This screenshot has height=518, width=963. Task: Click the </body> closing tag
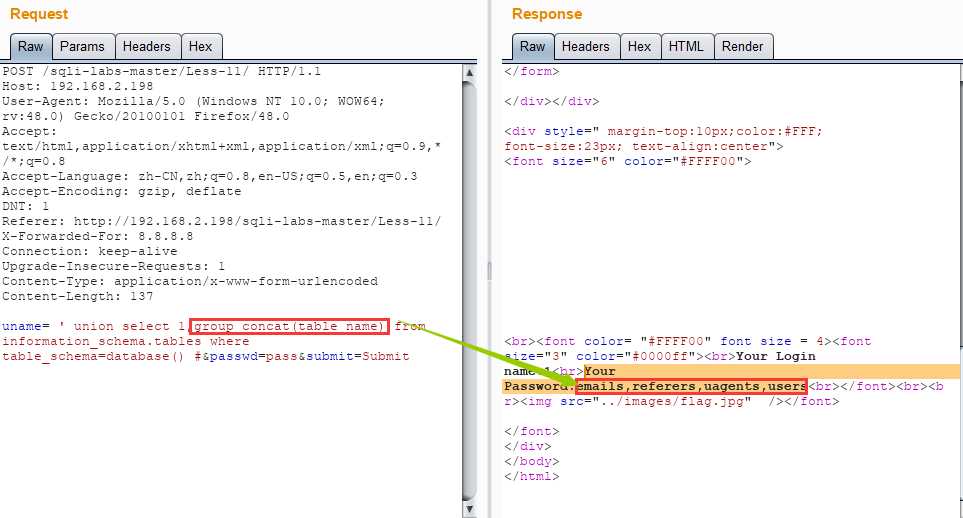pos(532,461)
